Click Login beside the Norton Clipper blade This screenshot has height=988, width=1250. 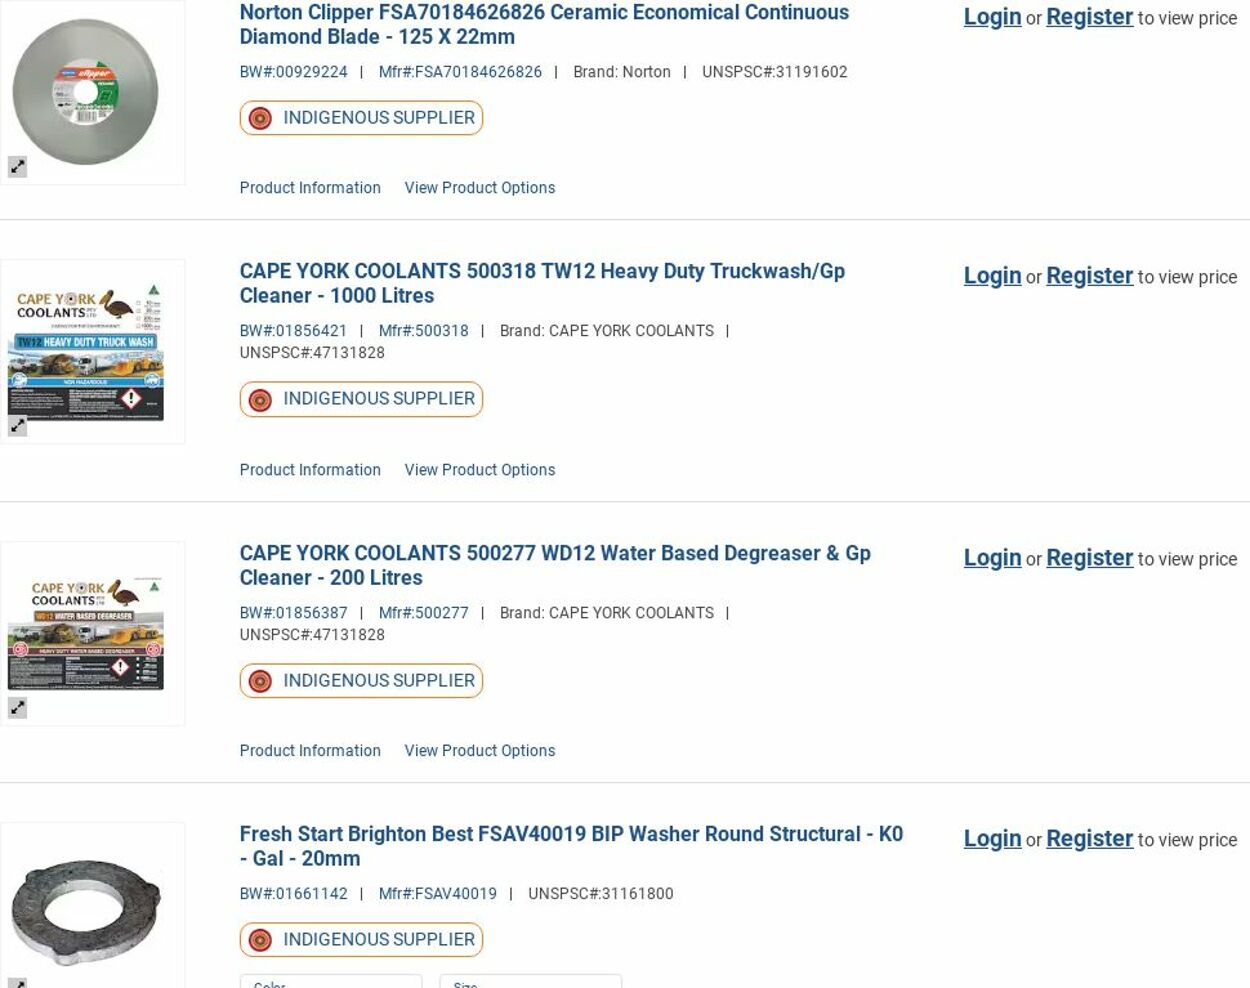pyautogui.click(x=992, y=17)
